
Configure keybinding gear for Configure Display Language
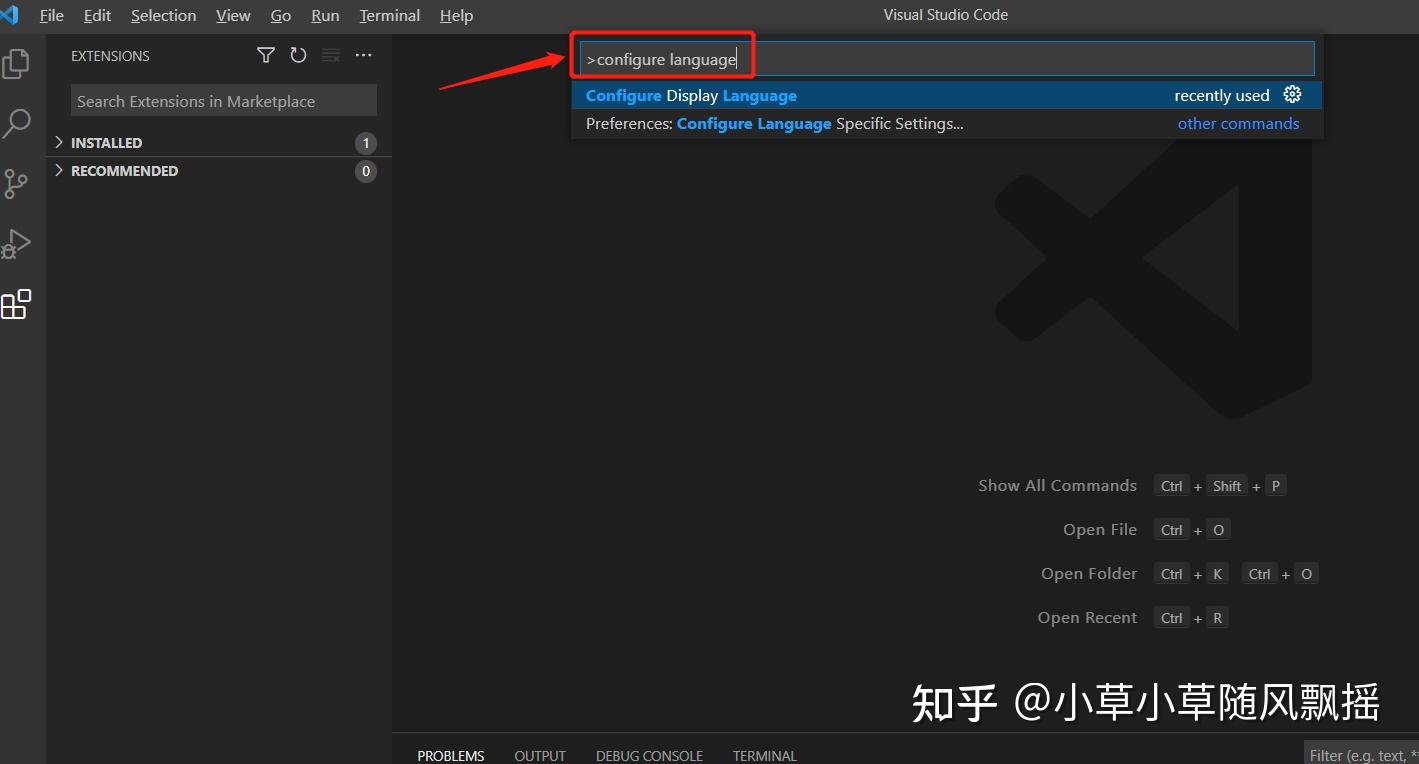coord(1292,95)
